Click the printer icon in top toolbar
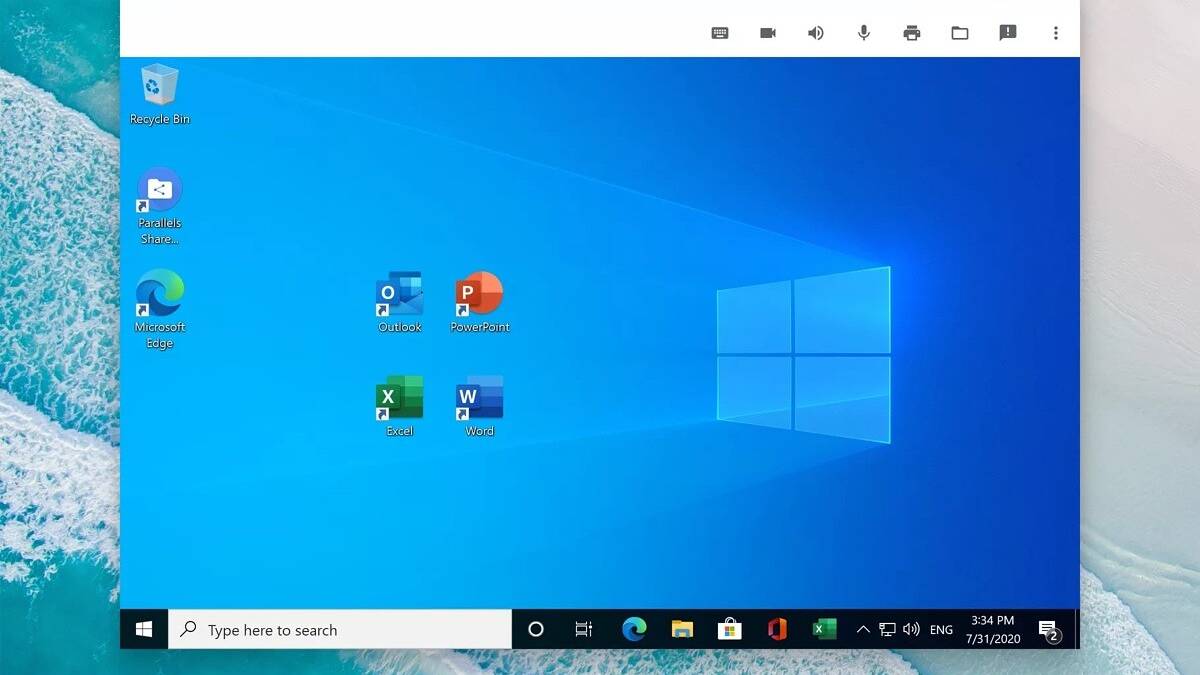The height and width of the screenshot is (675, 1200). pos(912,33)
